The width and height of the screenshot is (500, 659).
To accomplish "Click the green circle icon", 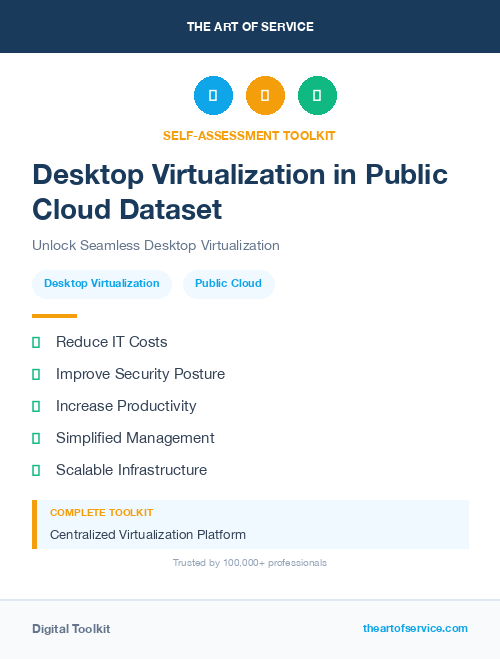I will coord(317,95).
